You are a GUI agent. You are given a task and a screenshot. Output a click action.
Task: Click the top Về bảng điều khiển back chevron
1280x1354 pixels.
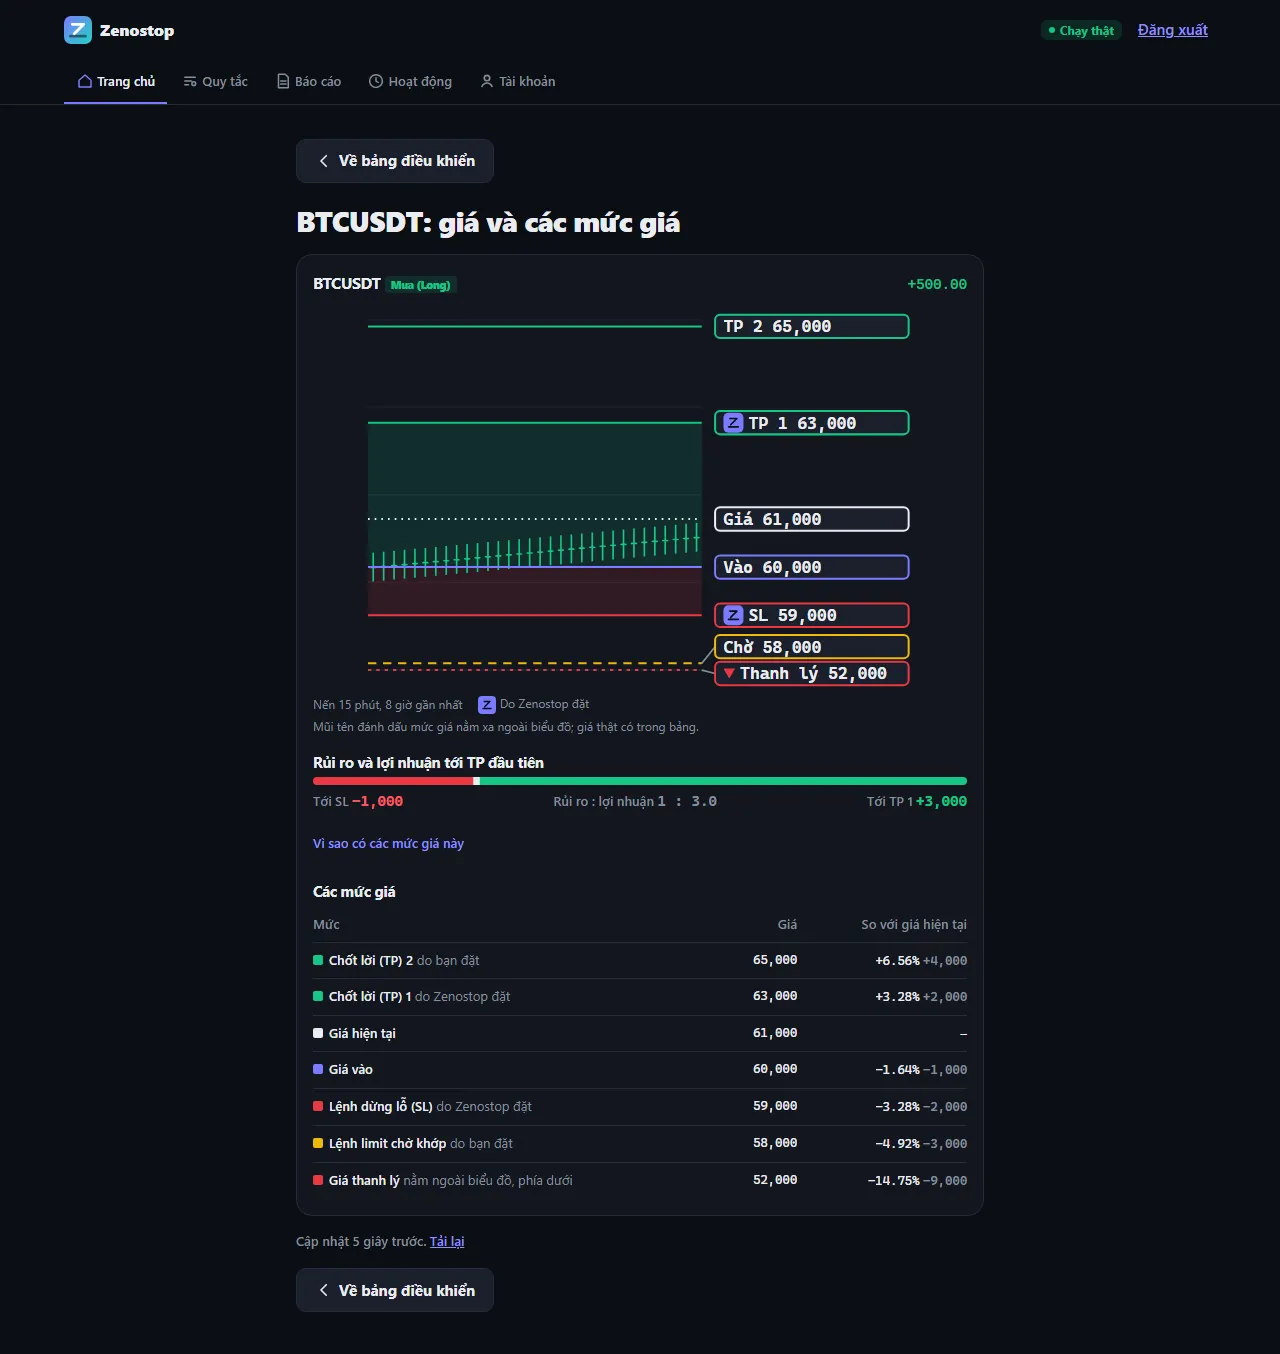tap(323, 161)
